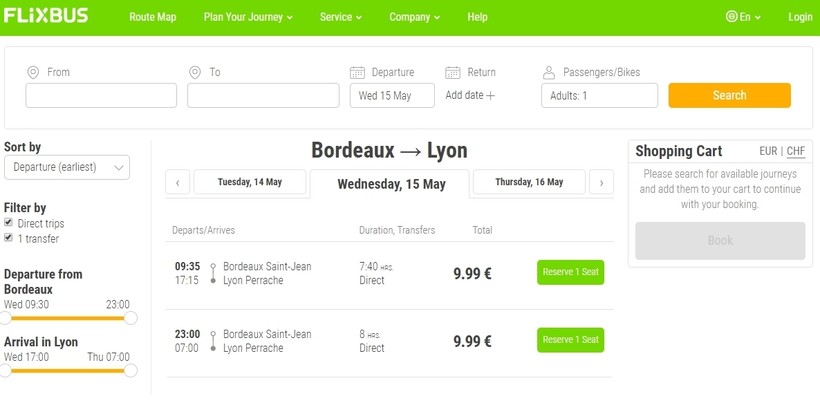
Task: Open the Route Map menu item
Action: coord(153,17)
